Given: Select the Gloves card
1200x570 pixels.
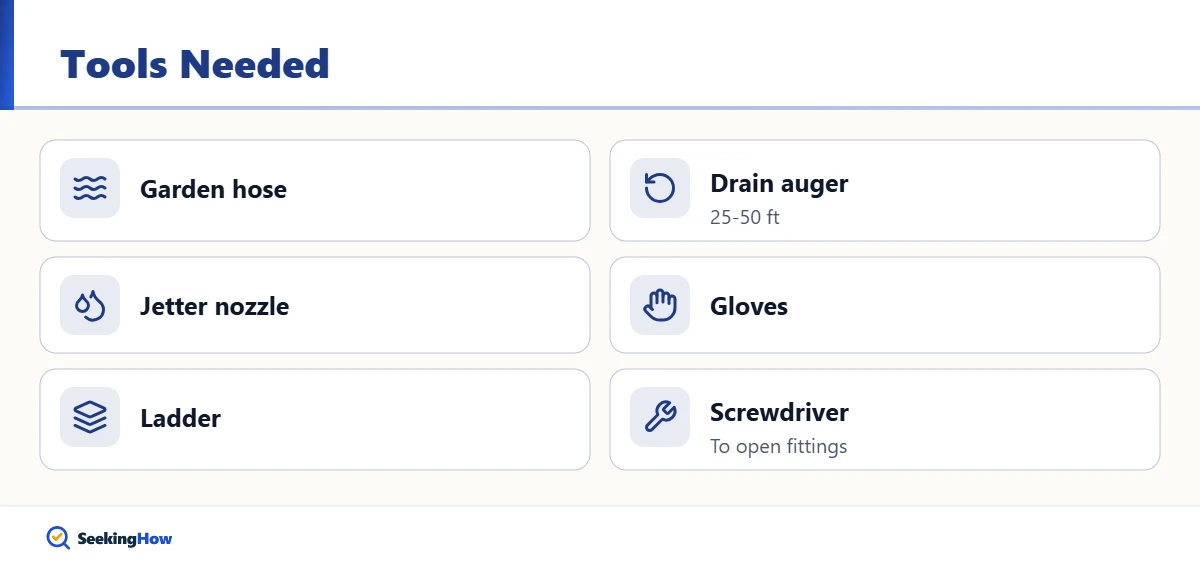Looking at the screenshot, I should tap(885, 305).
